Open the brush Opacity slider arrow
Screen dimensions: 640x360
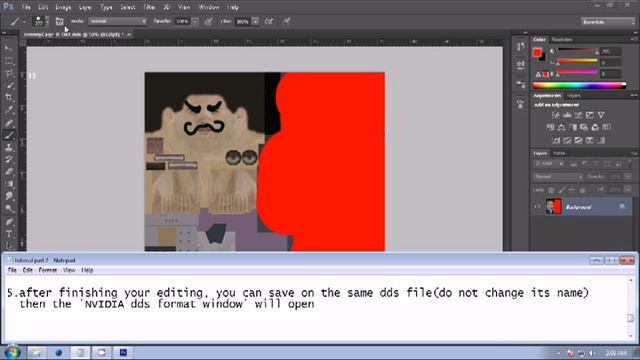pyautogui.click(x=195, y=21)
